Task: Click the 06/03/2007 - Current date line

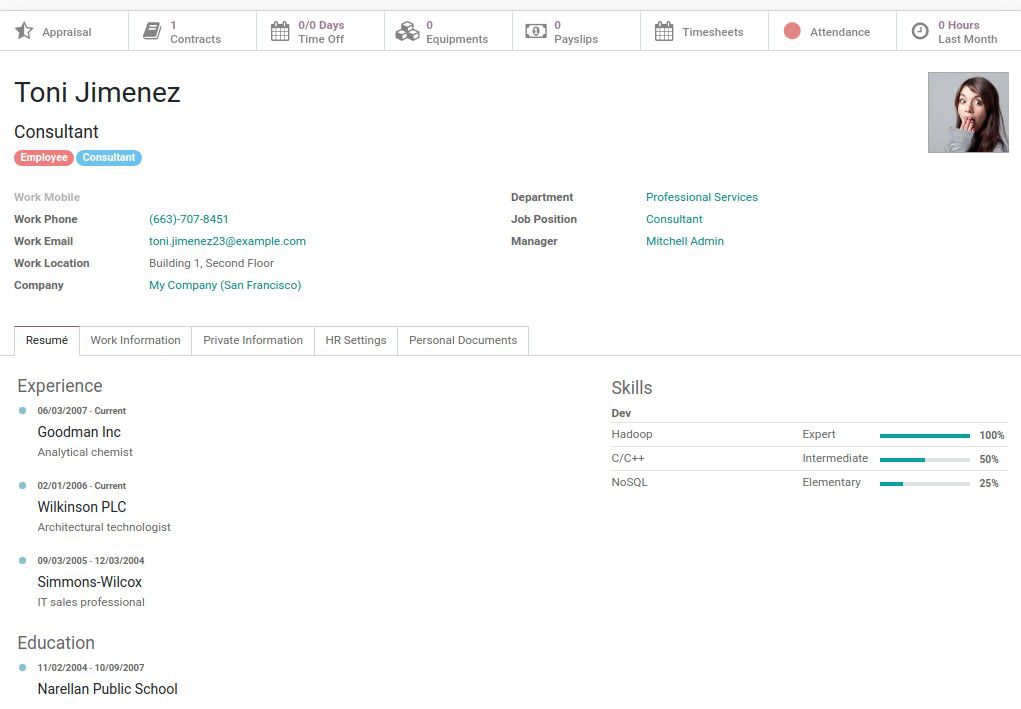Action: 81,411
